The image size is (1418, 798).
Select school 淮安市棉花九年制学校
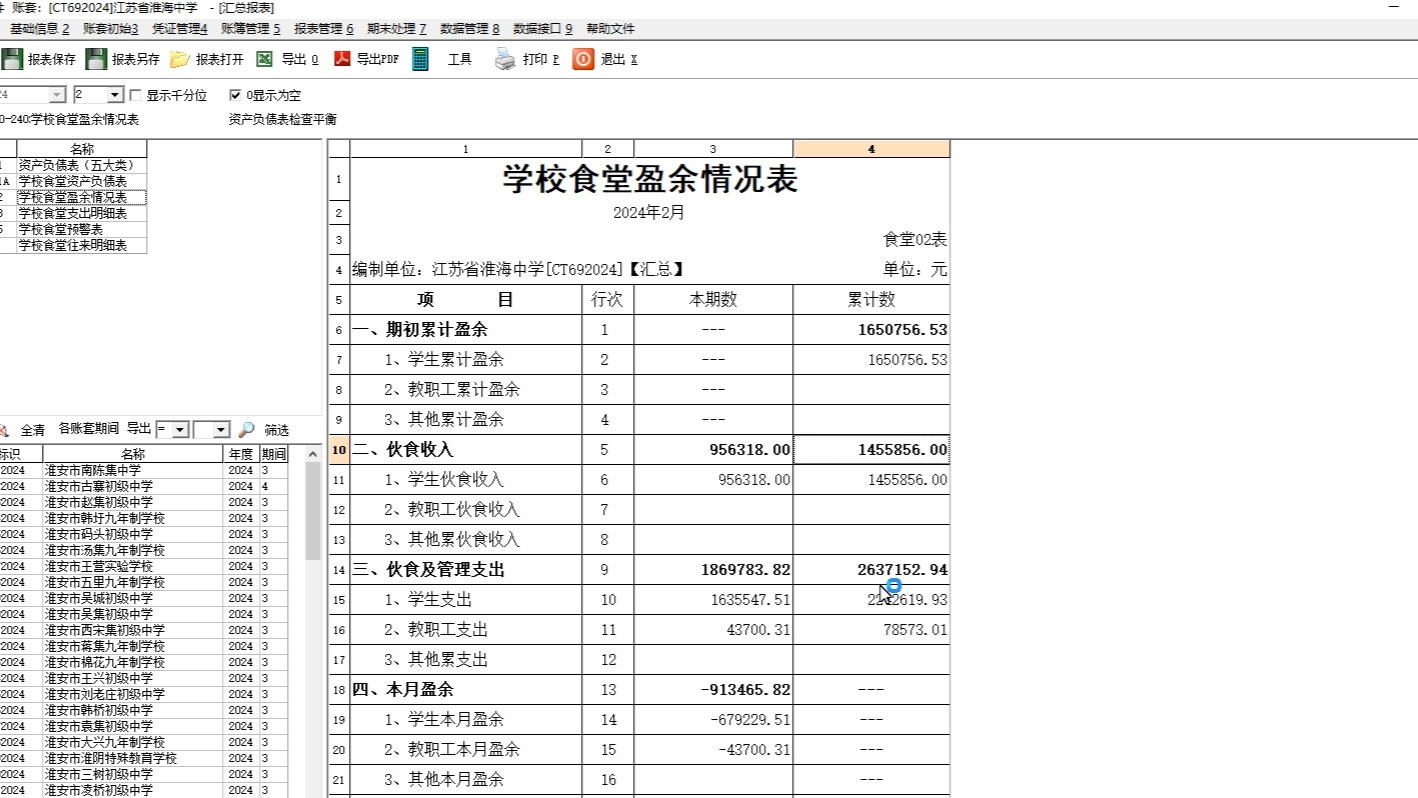(x=133, y=662)
